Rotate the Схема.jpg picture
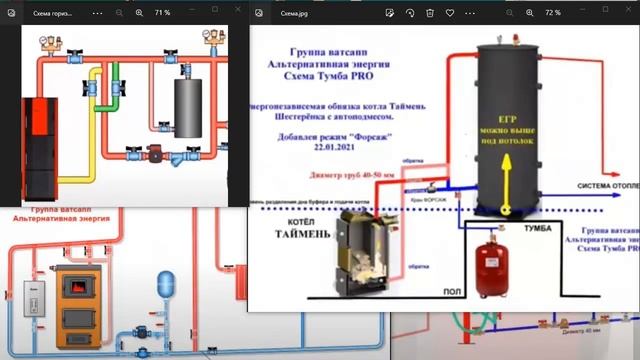Screen dimensions: 640x360 410,13
